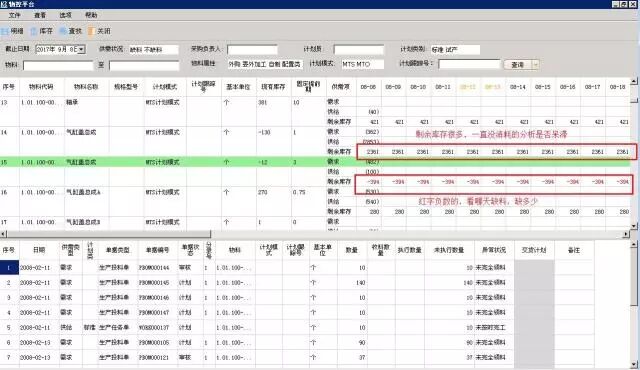The height and width of the screenshot is (370, 640).
Task: Click date 2008-02-13 in detail row 6
Action: [x=35, y=343]
